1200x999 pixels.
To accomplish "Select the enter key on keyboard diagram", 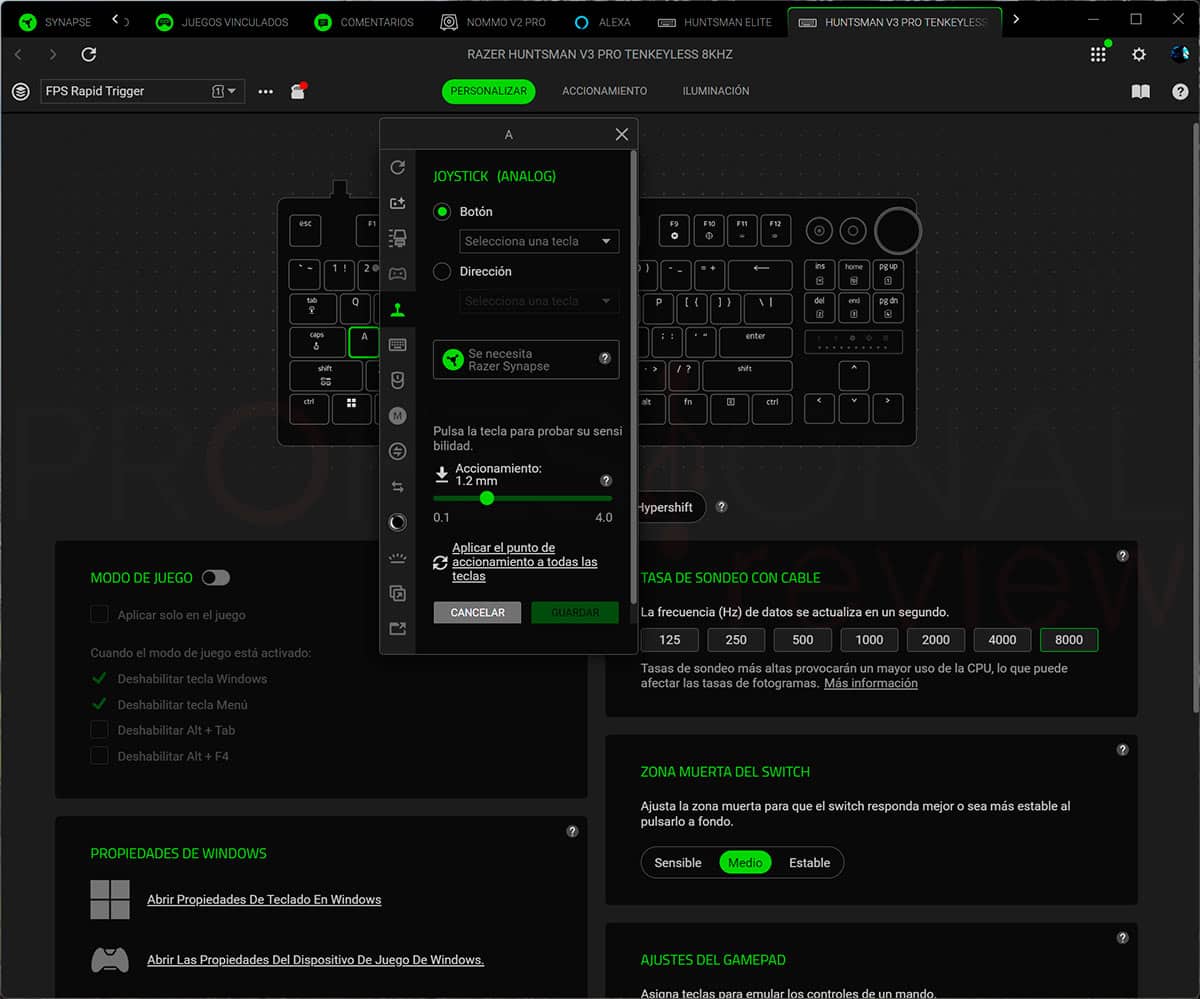I will pos(756,342).
